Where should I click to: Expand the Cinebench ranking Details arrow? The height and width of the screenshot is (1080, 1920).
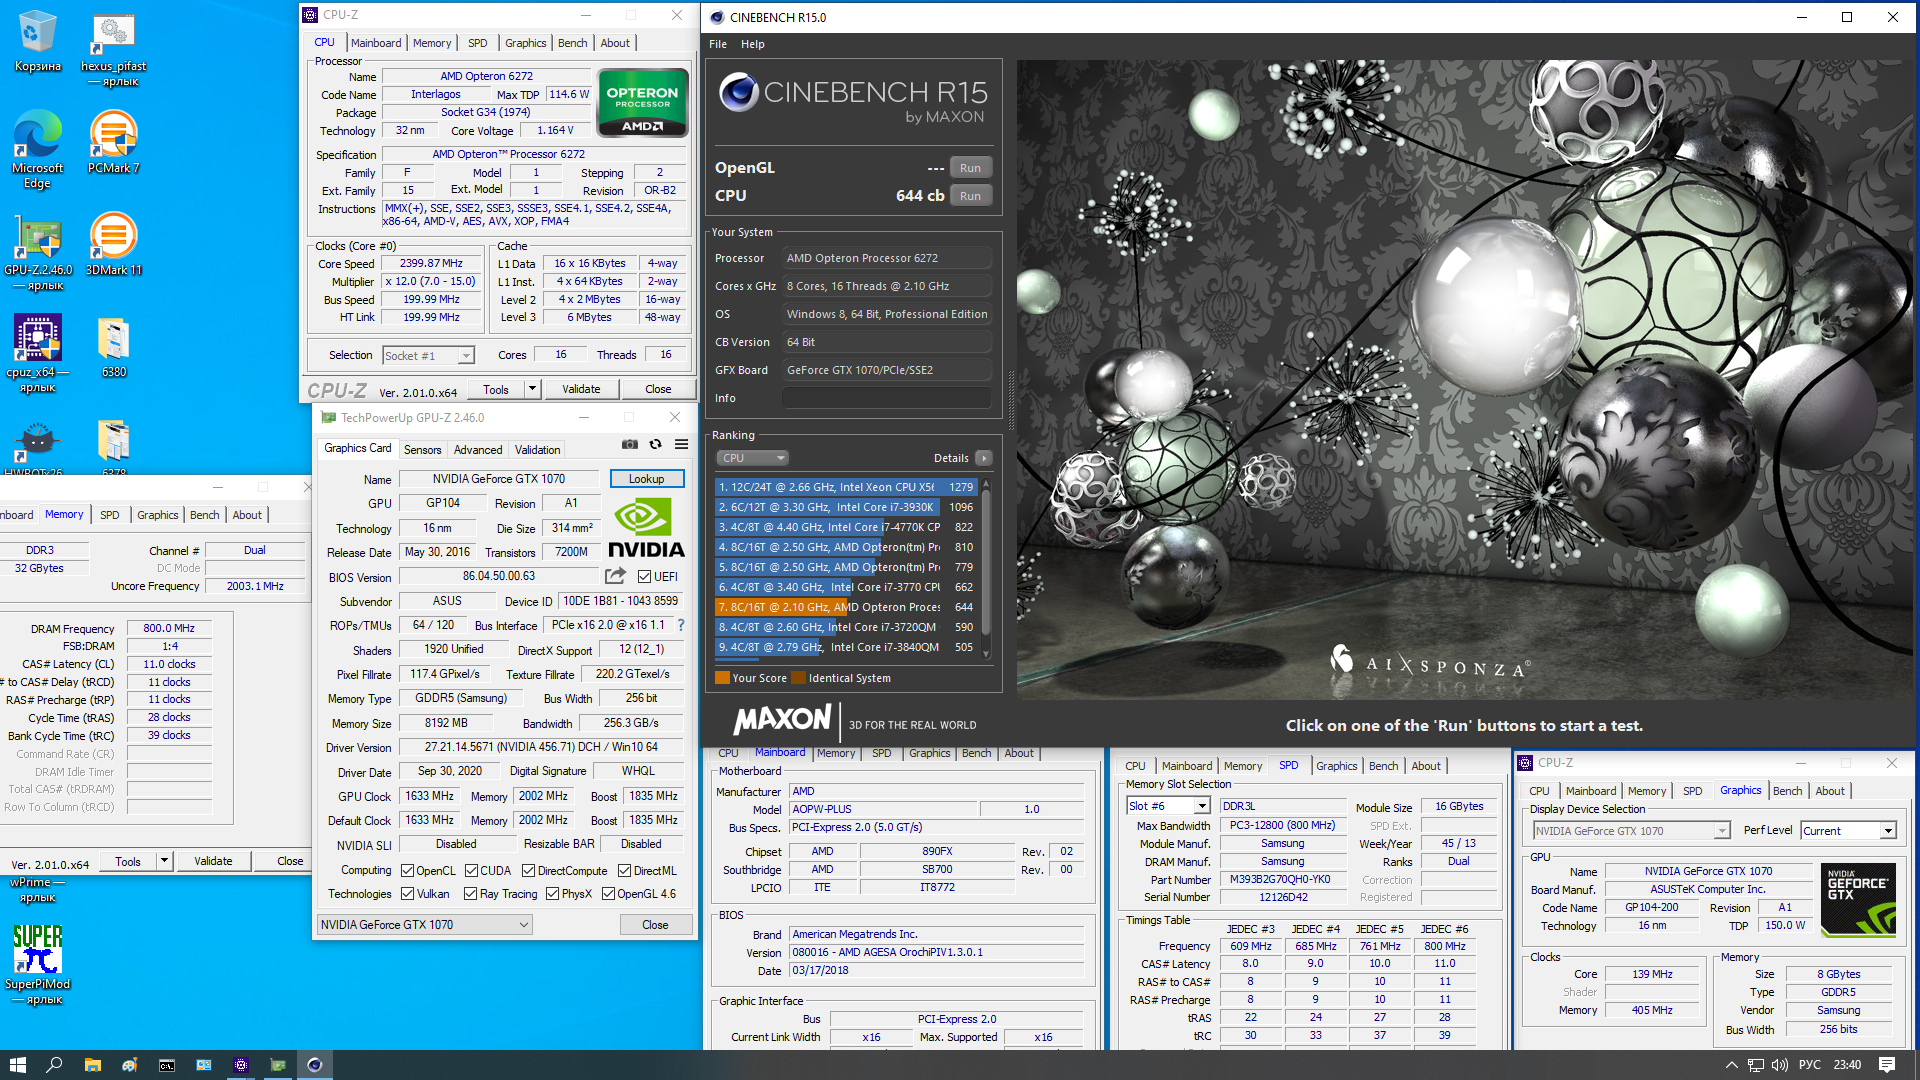(984, 458)
